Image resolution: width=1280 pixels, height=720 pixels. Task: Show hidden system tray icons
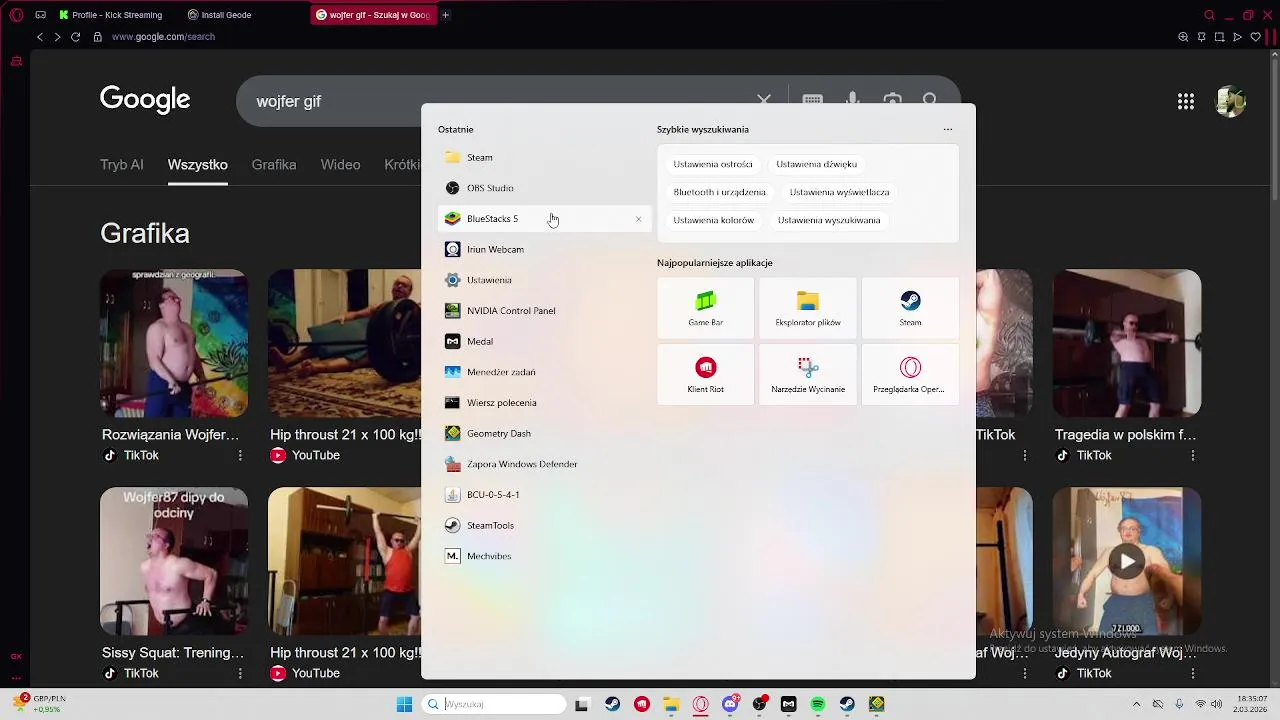tap(1136, 704)
